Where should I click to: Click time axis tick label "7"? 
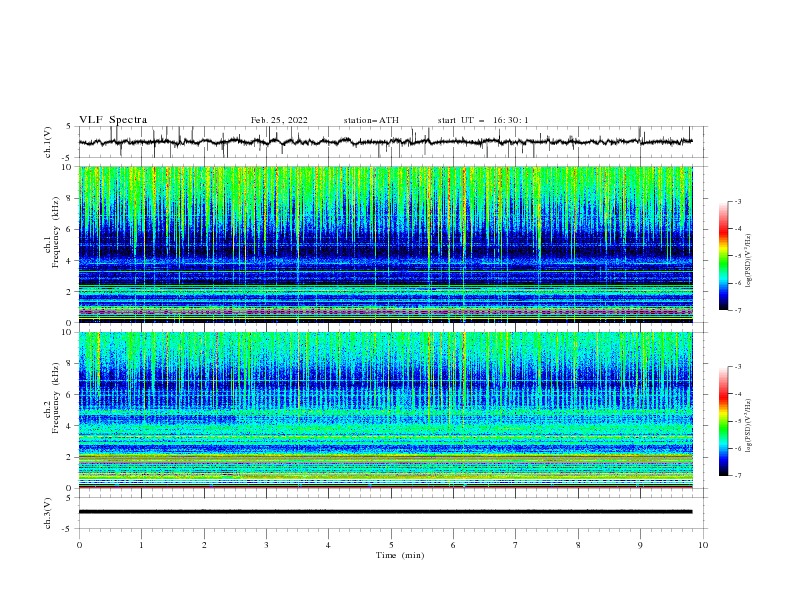click(516, 545)
